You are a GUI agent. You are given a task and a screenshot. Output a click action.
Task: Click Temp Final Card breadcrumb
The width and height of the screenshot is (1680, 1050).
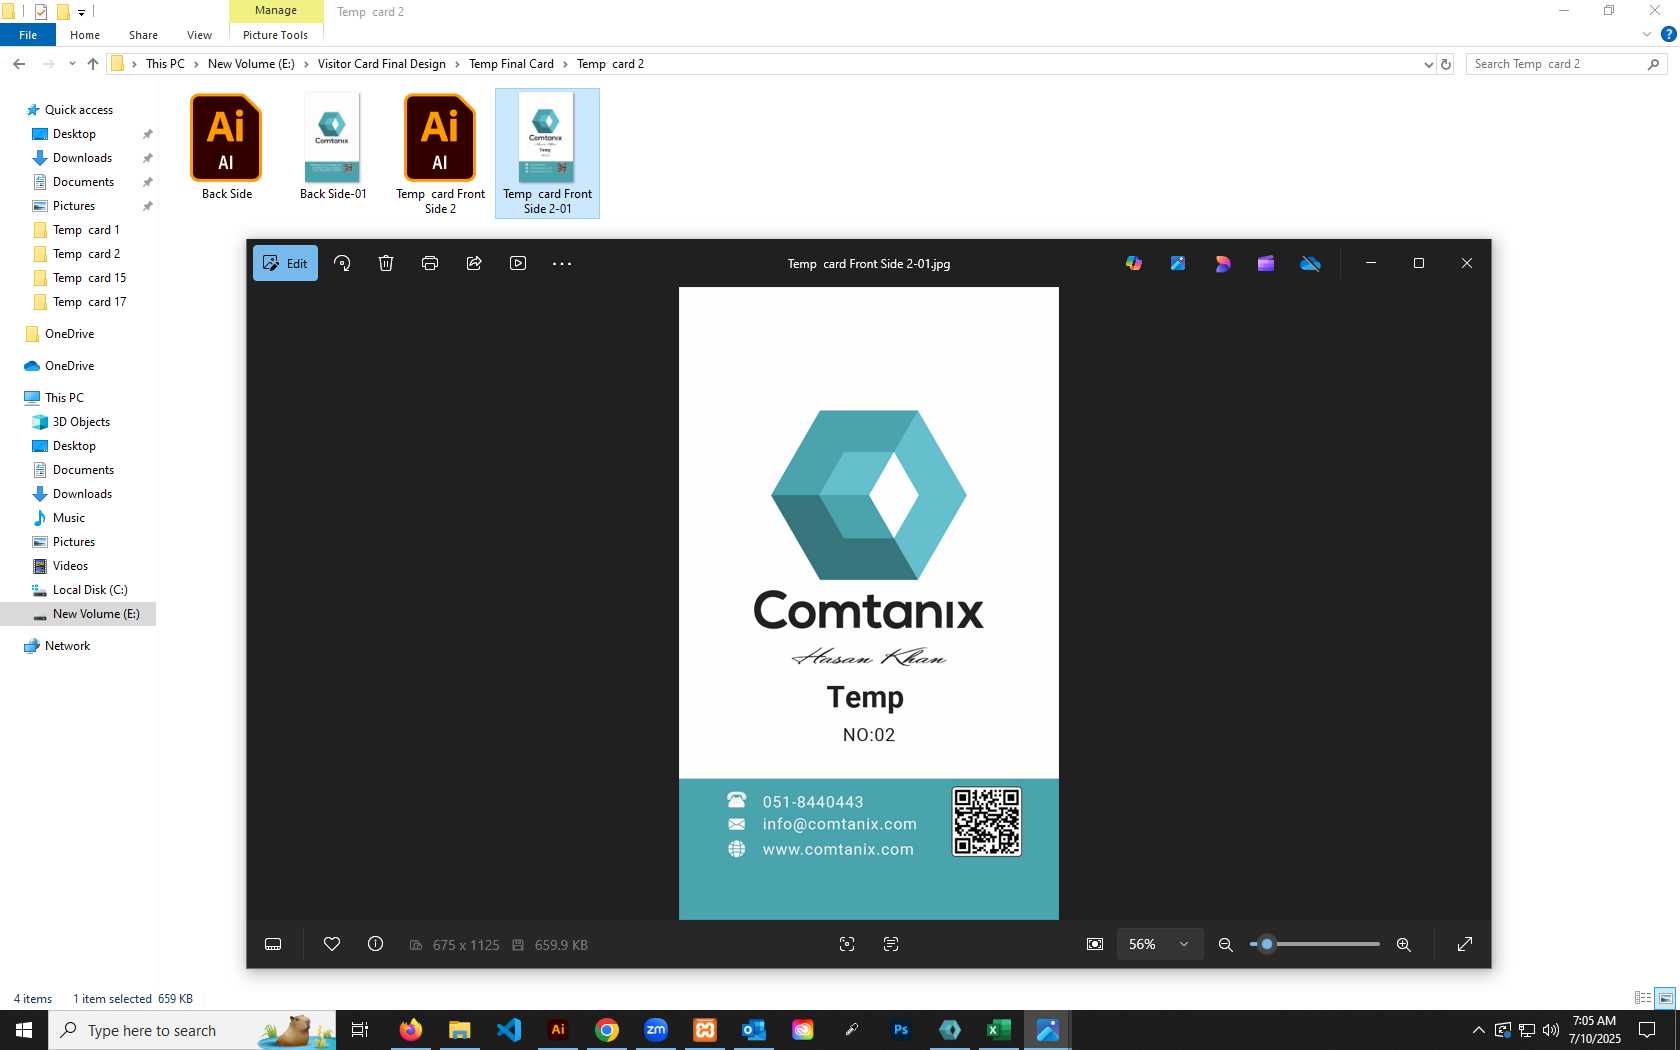tap(511, 64)
